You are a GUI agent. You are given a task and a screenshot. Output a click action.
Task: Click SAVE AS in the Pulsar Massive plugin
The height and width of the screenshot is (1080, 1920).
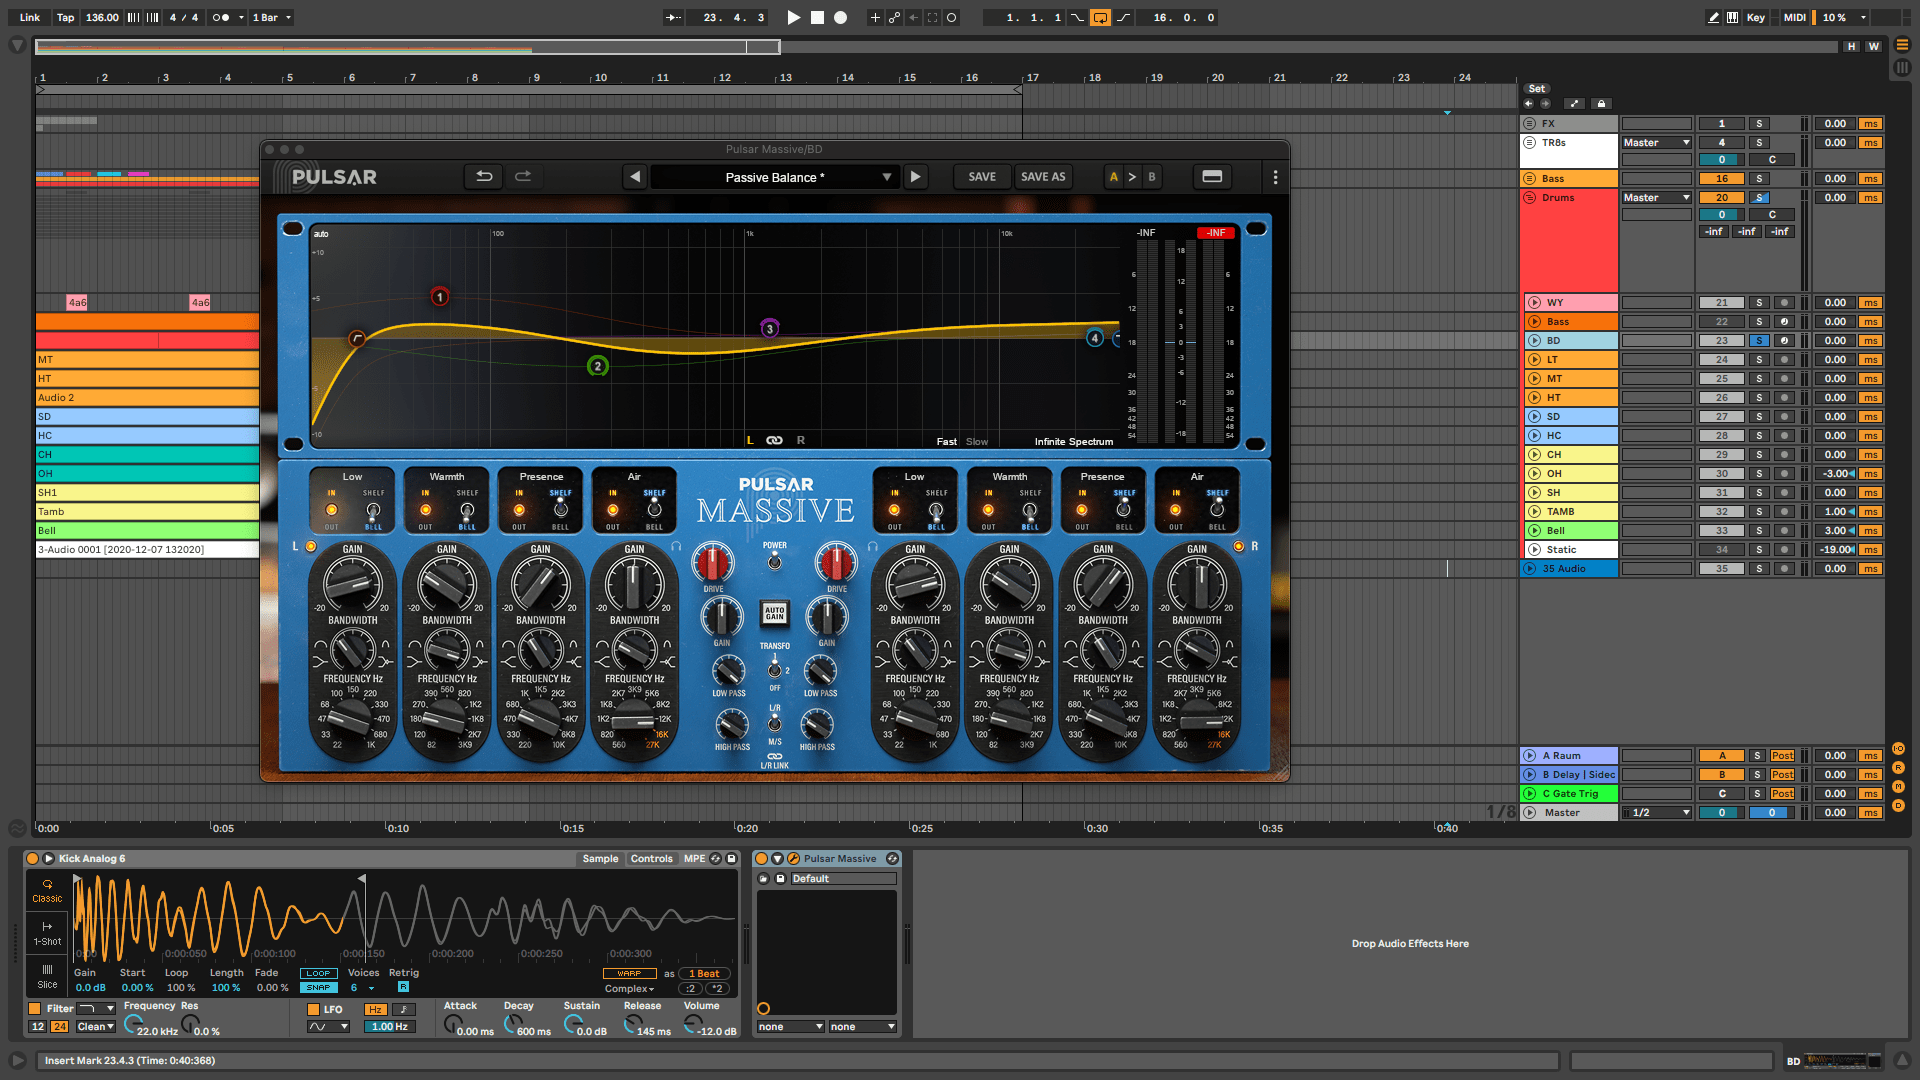1043,176
